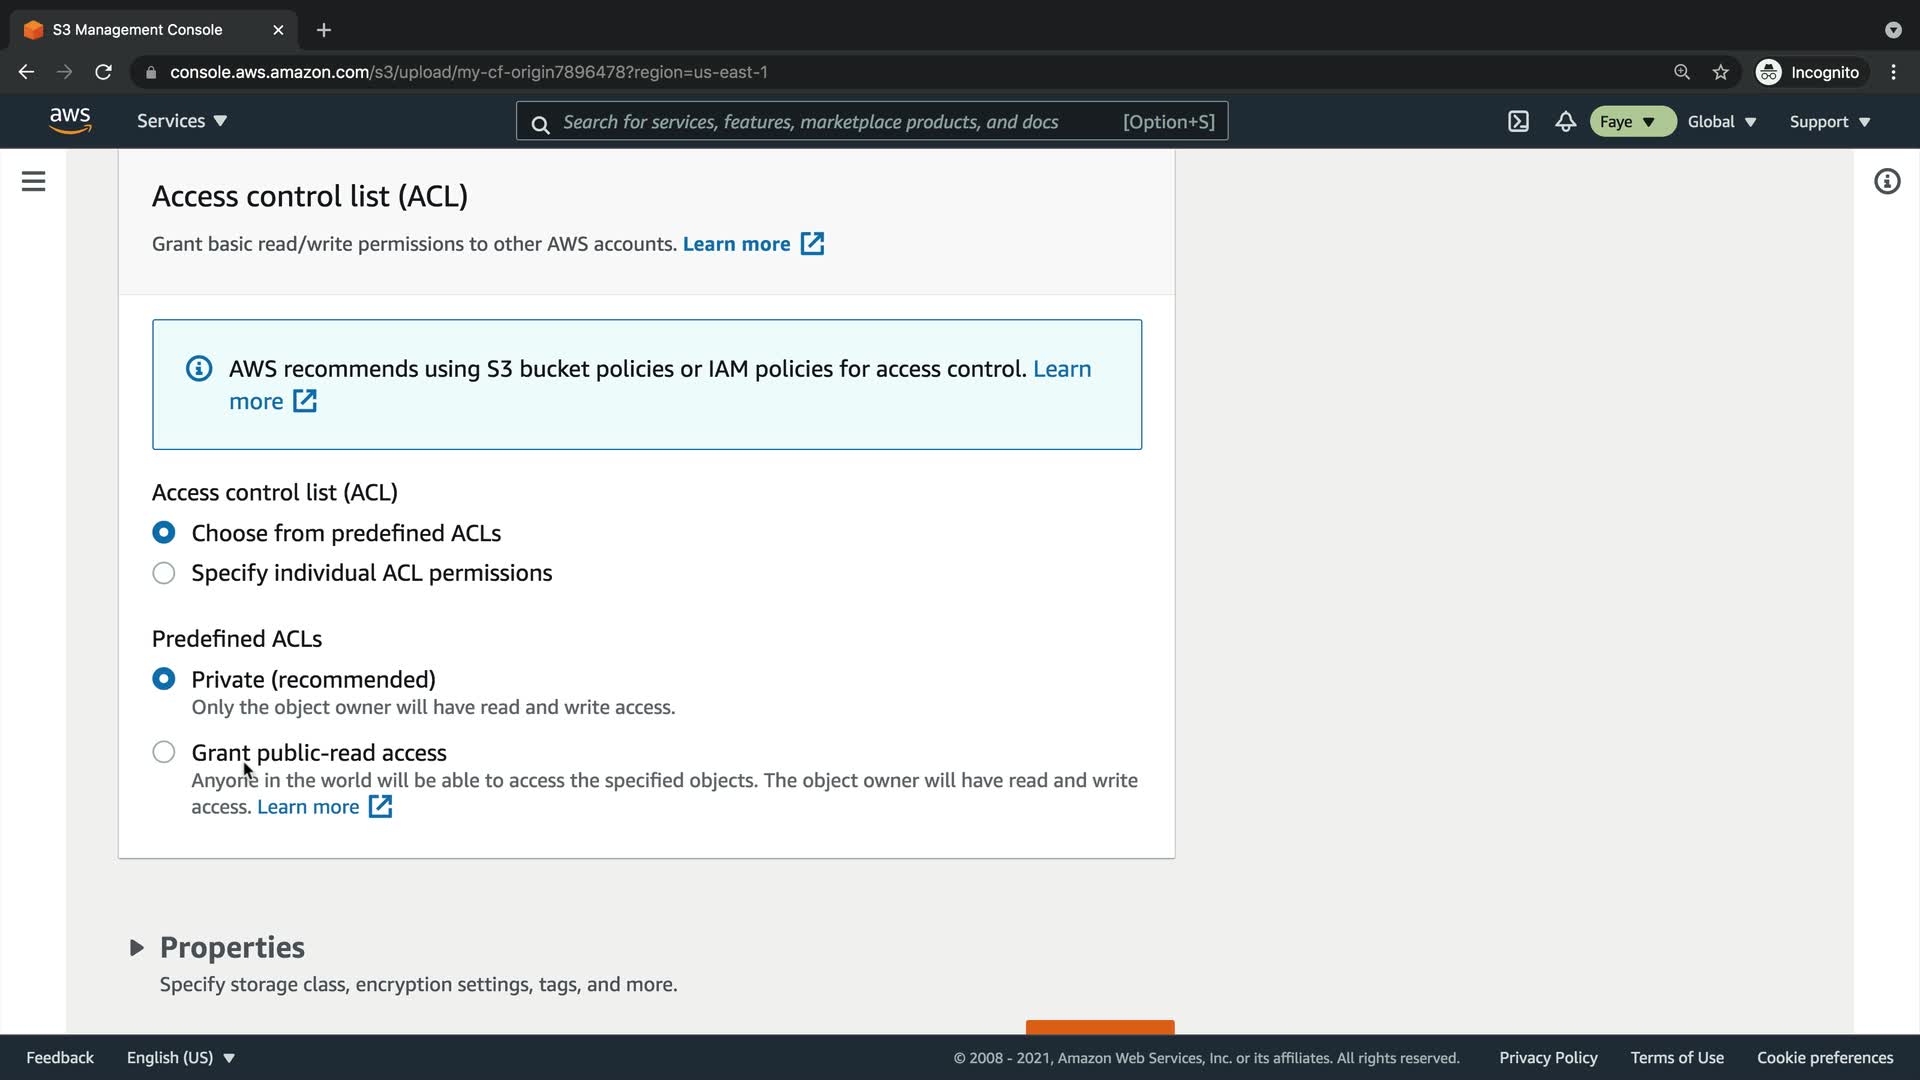Viewport: 1920px width, 1080px height.
Task: Click the AWS services search field
Action: tap(830, 121)
